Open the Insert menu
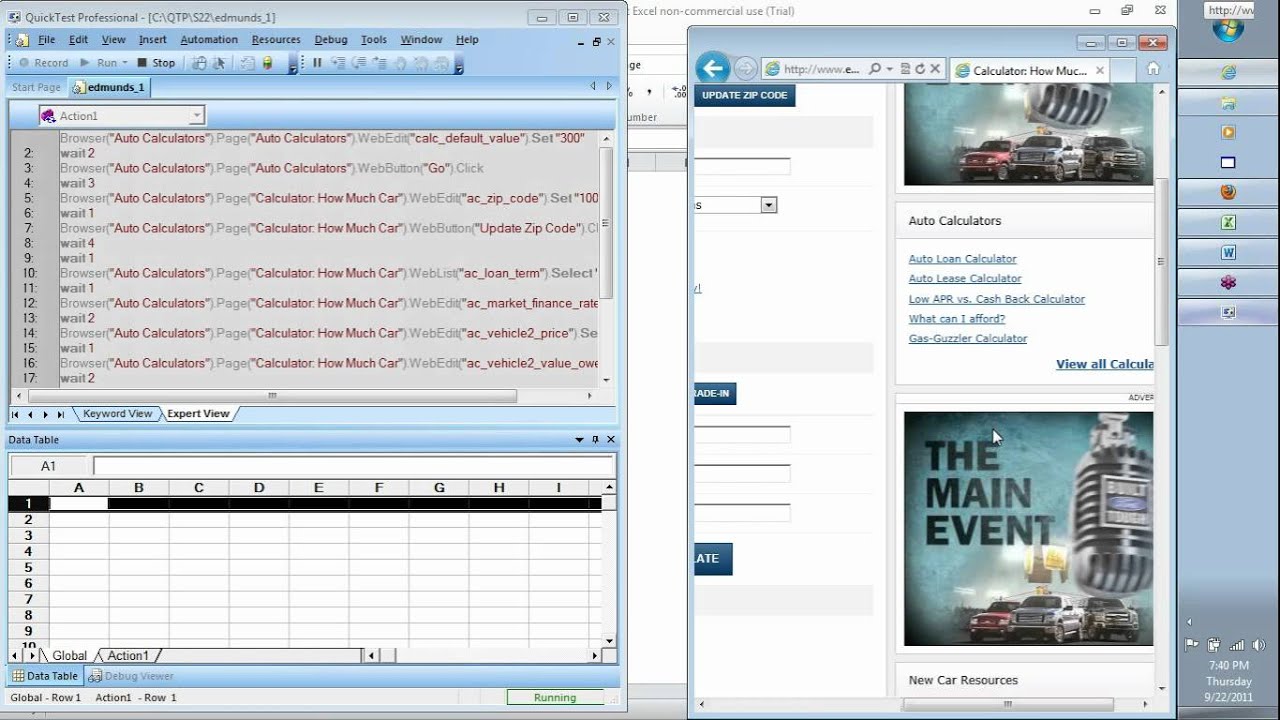The image size is (1280, 720). (x=153, y=40)
